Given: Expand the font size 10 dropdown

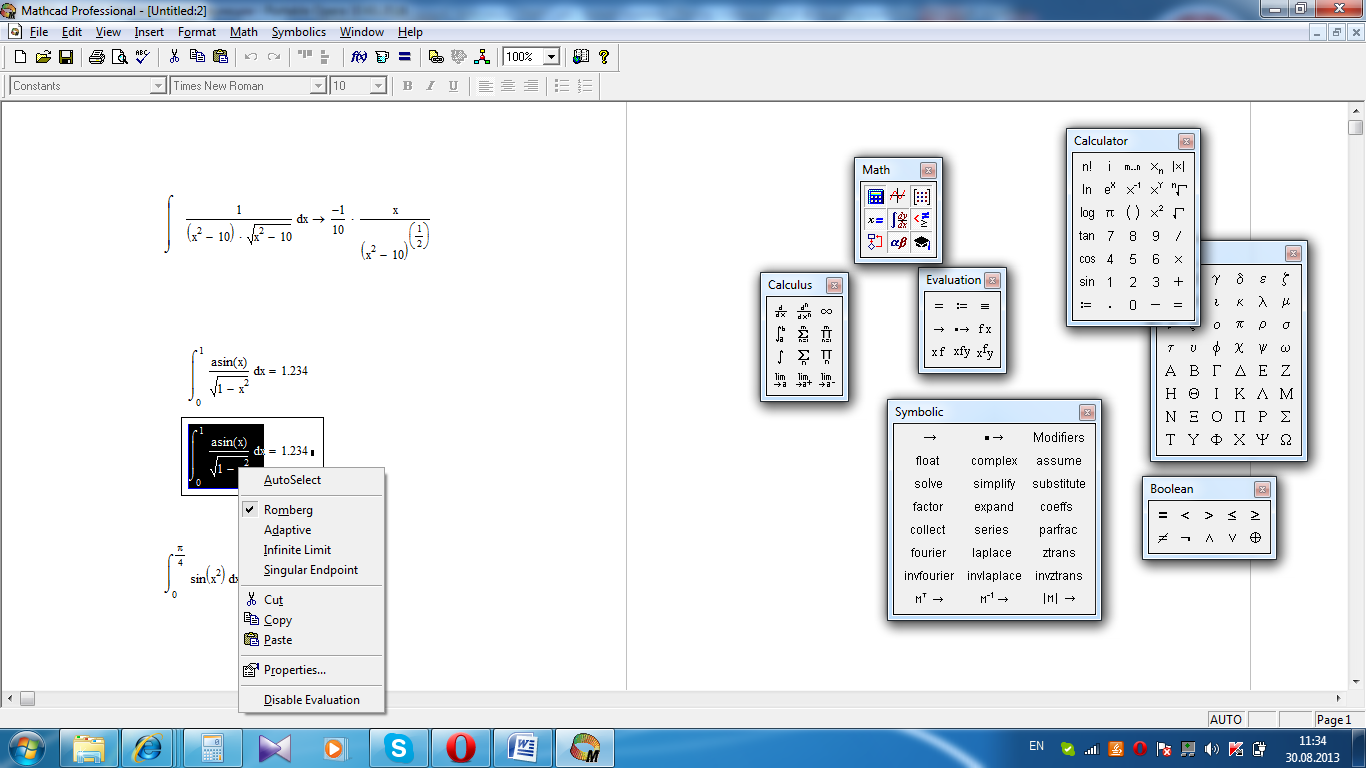Looking at the screenshot, I should (378, 86).
